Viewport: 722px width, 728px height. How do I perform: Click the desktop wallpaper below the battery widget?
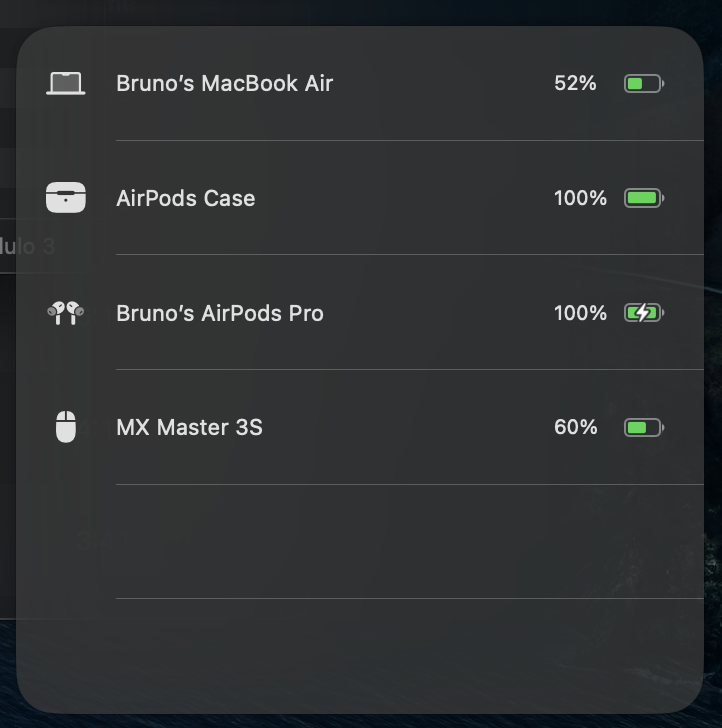click(360, 721)
